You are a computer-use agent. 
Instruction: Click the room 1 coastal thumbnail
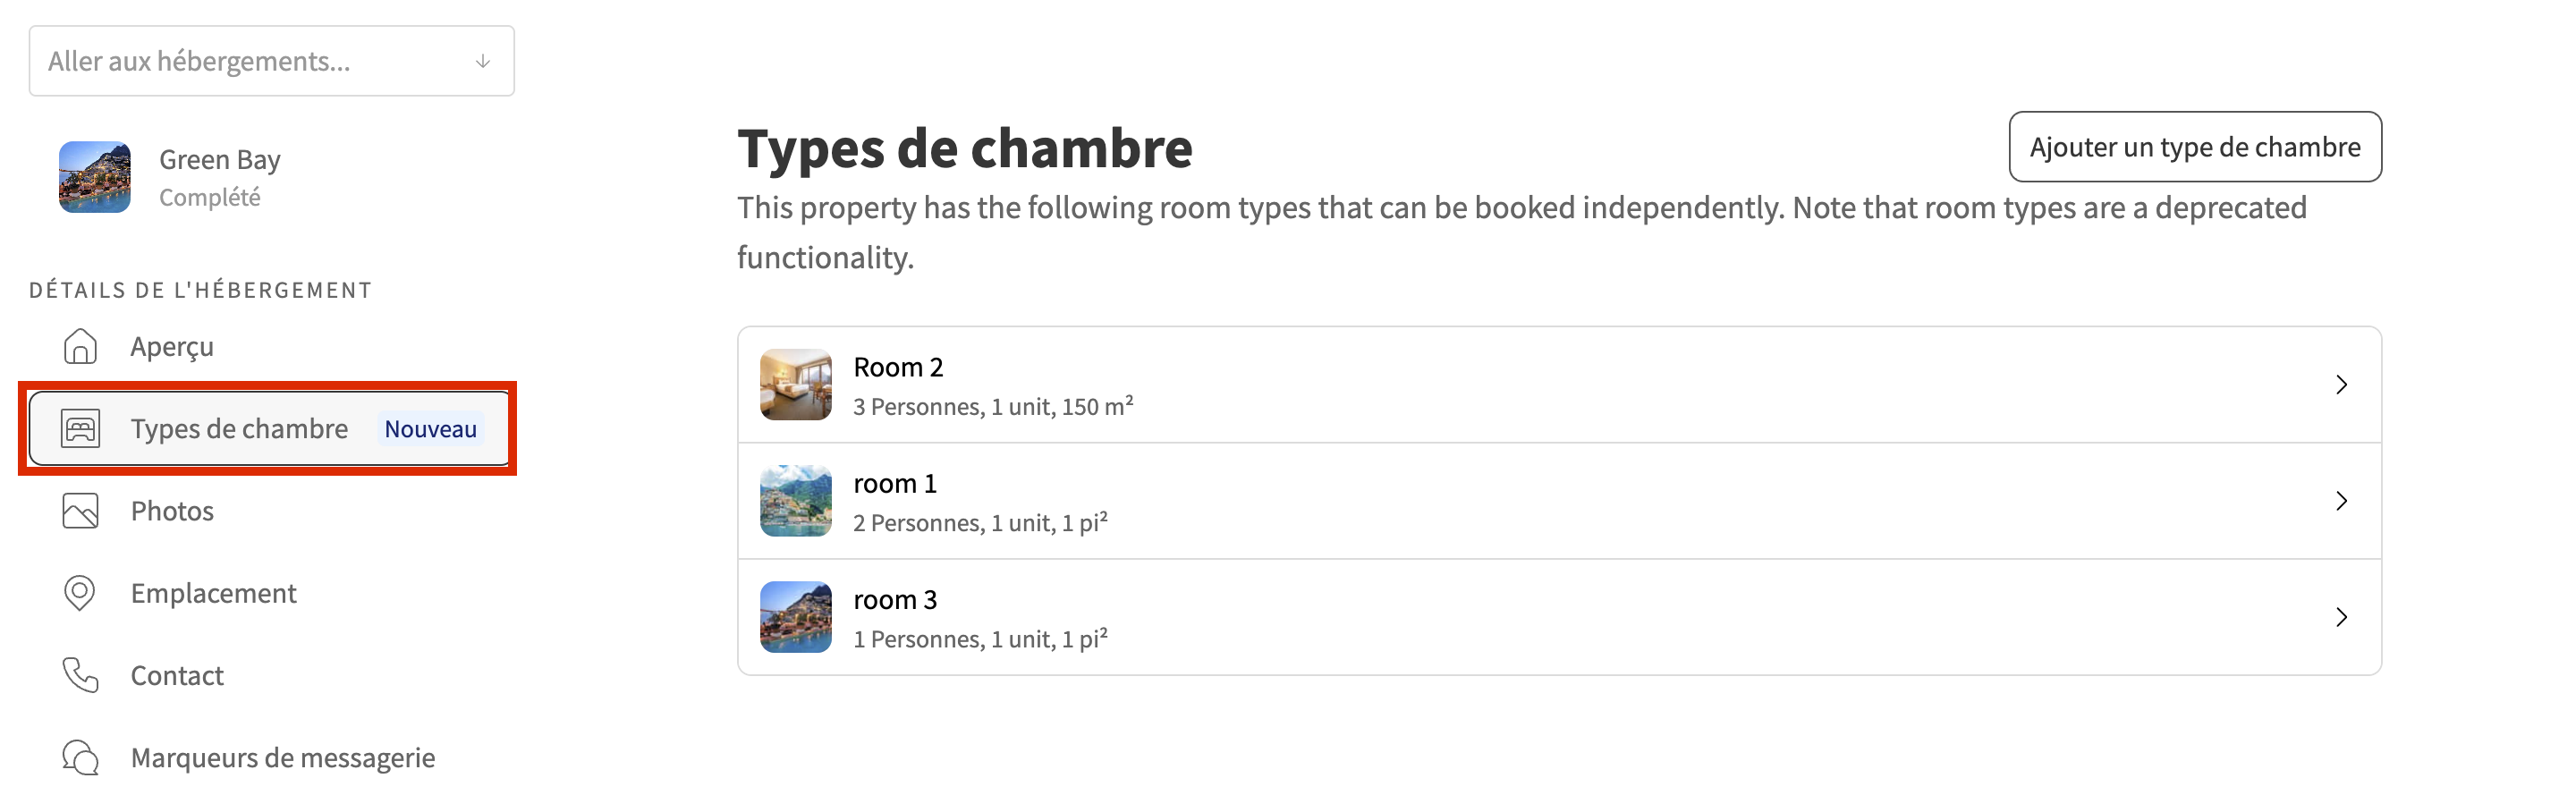(x=796, y=501)
